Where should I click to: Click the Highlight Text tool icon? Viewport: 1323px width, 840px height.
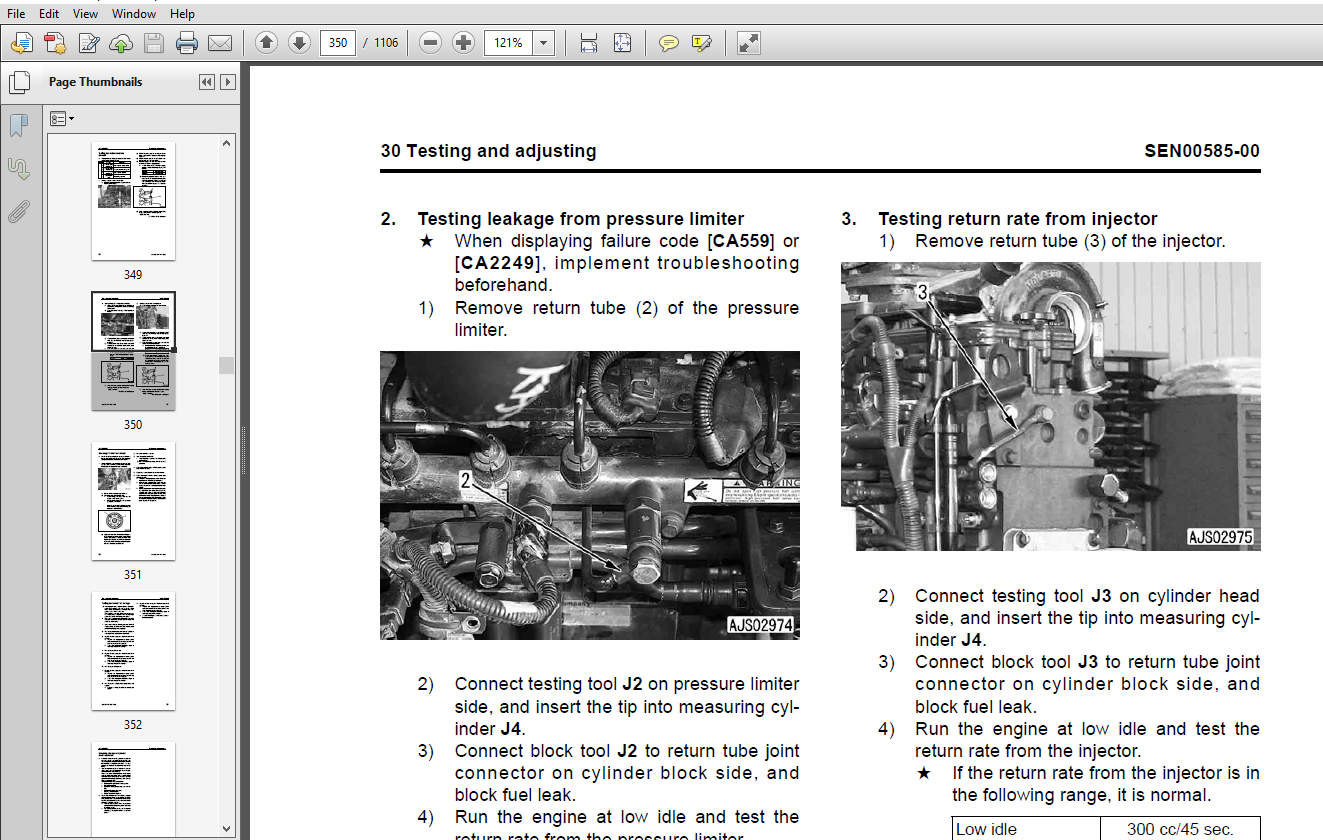tap(702, 43)
